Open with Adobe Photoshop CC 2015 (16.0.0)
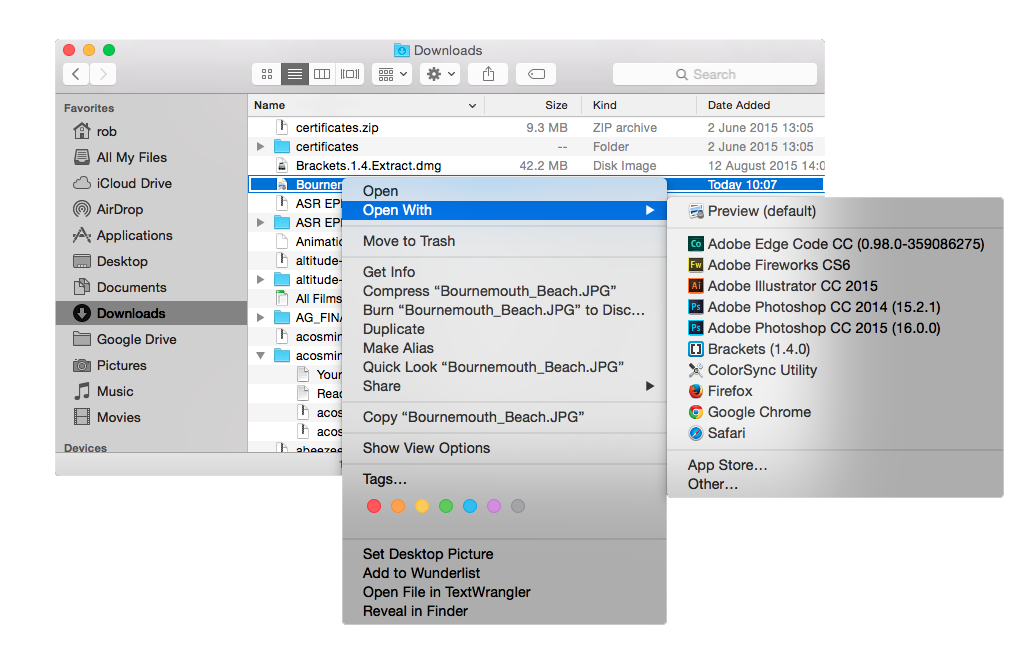1034x666 pixels. tap(836, 328)
